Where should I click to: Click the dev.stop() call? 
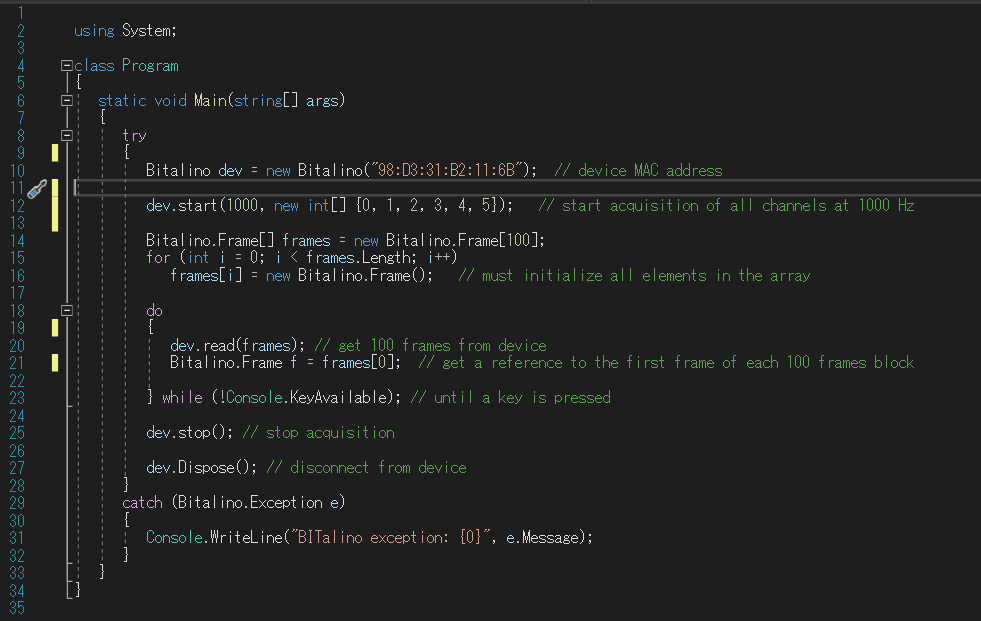pyautogui.click(x=190, y=433)
